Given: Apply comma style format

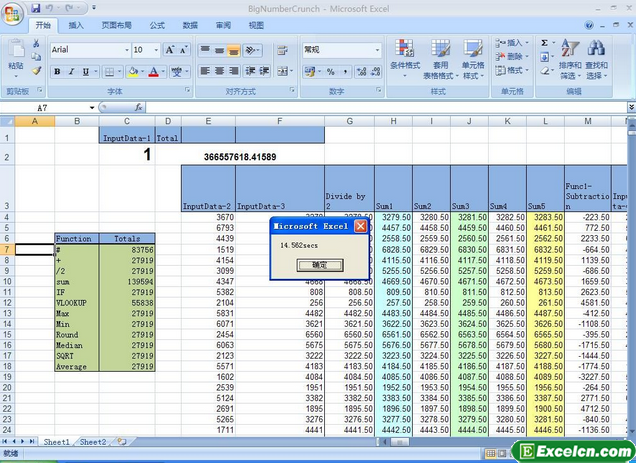Looking at the screenshot, I should click(x=345, y=72).
